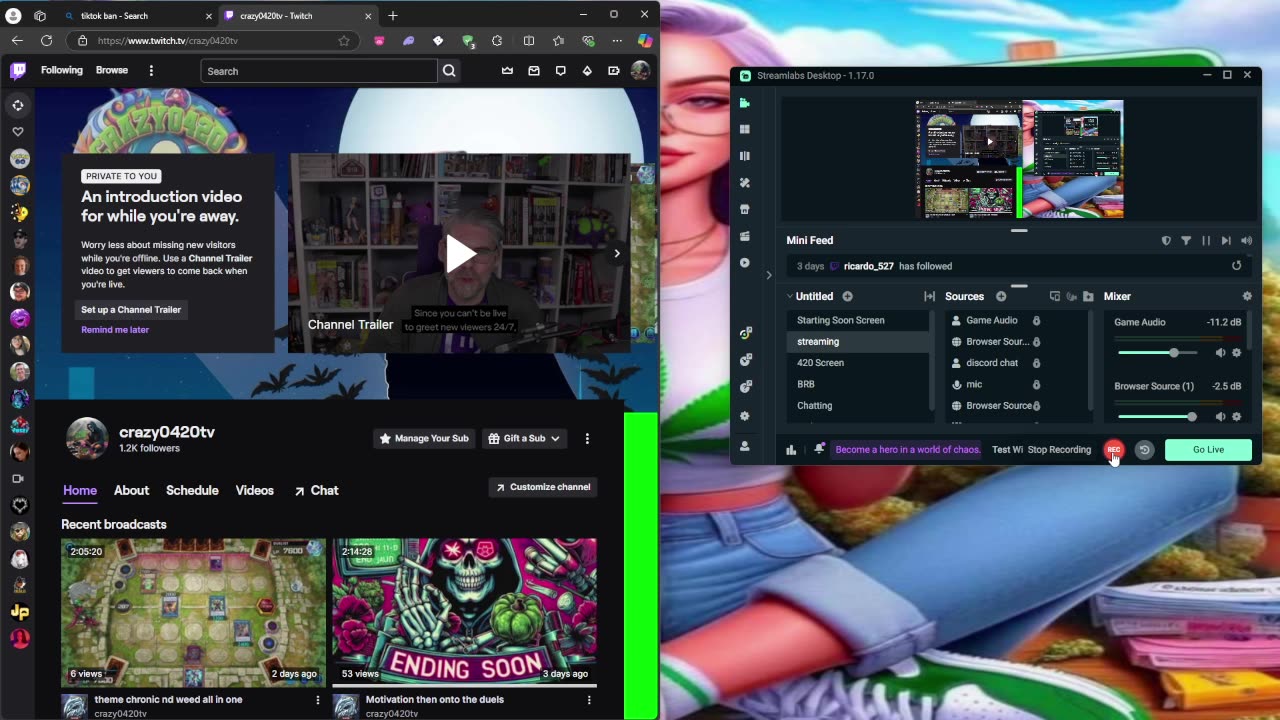1280x720 pixels.
Task: Open the Following link in Twitch header
Action: click(62, 70)
